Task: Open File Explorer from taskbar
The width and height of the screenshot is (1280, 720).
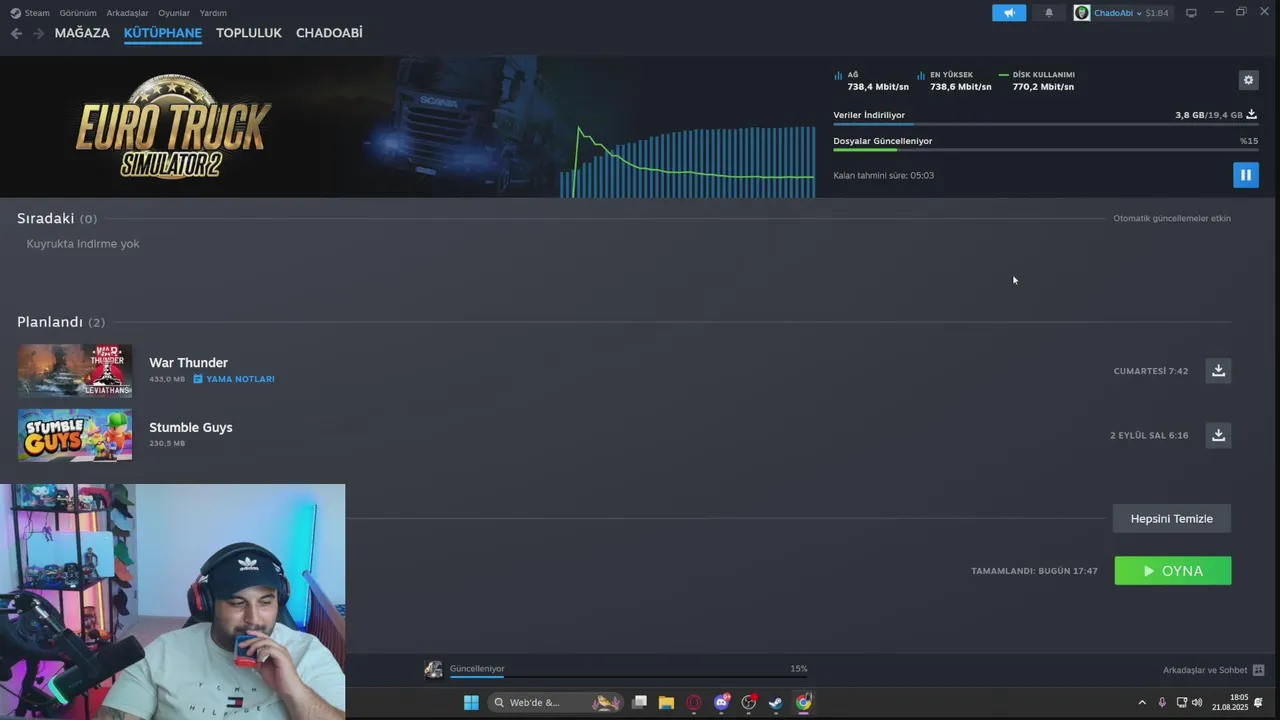Action: pyautogui.click(x=666, y=703)
